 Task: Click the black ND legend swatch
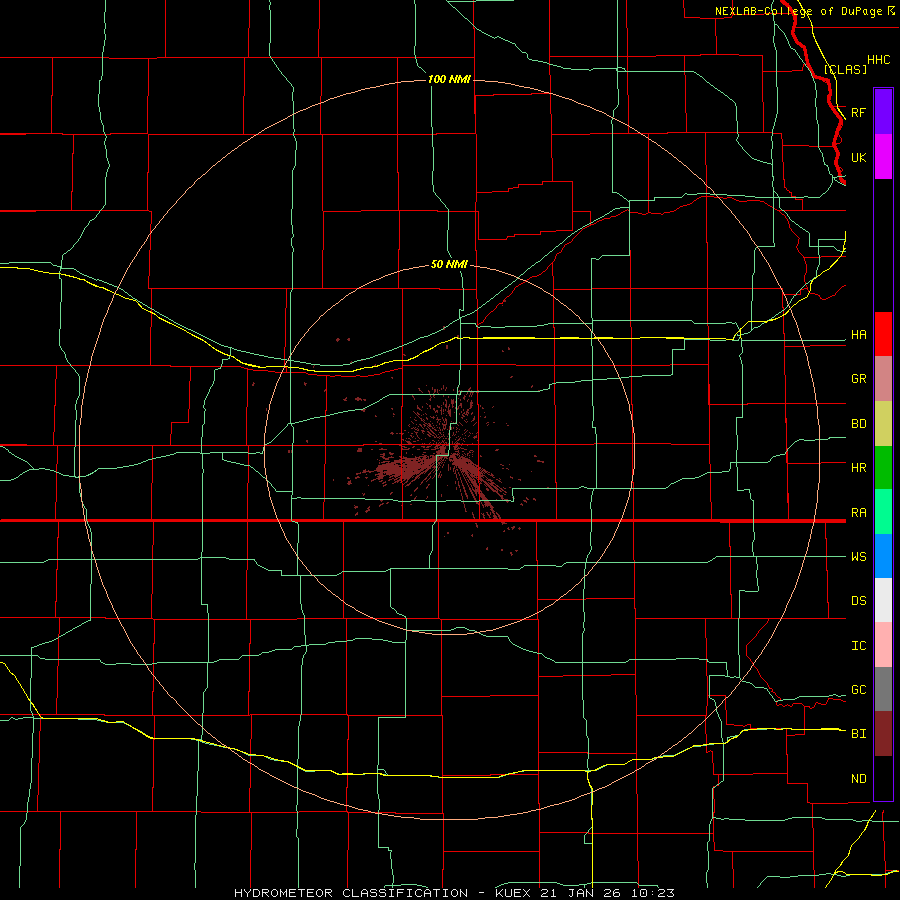pyautogui.click(x=883, y=778)
